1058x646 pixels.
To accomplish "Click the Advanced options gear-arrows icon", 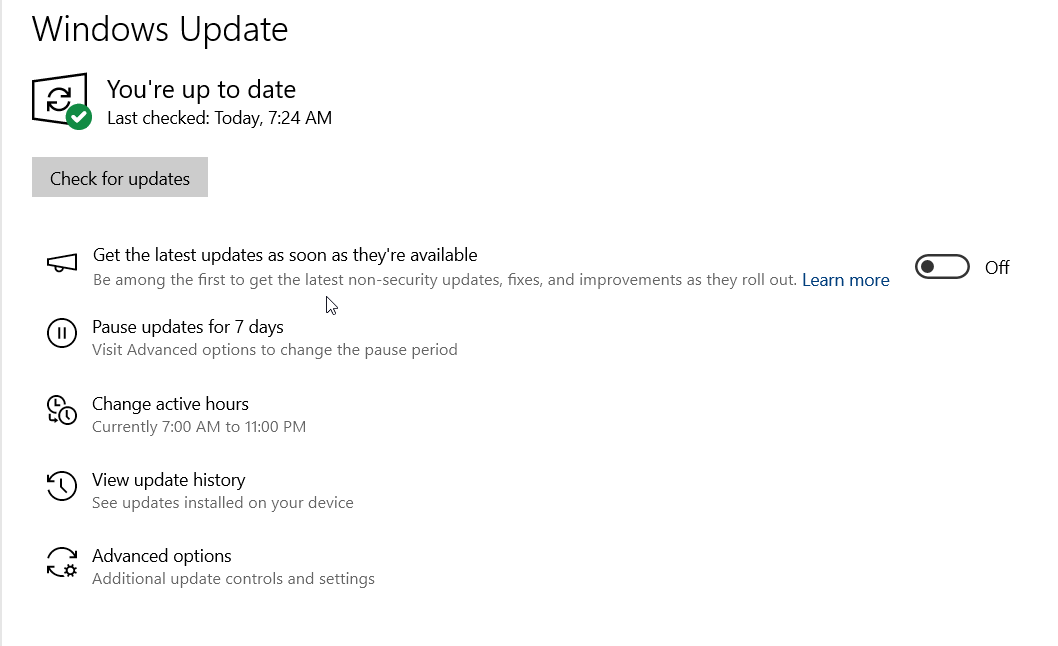I will (62, 563).
